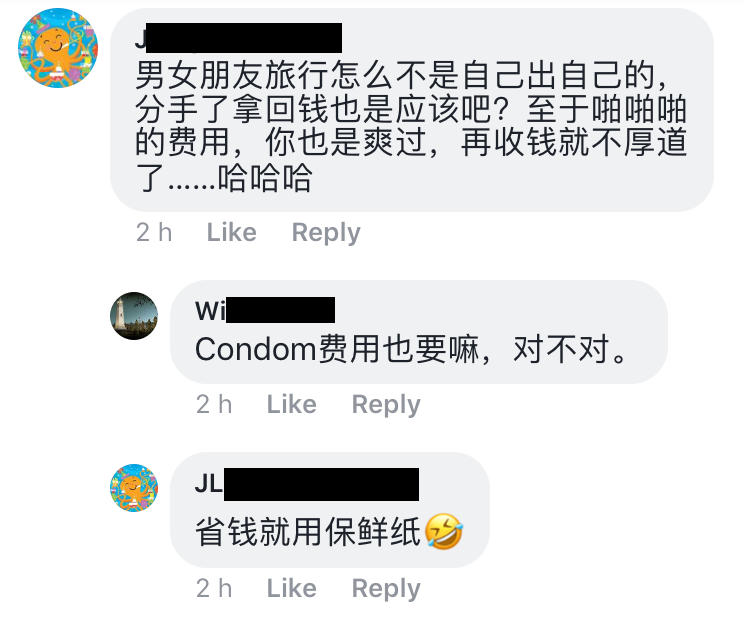Click the 2 h timestamp under 省钱就用保鲜纸
The height and width of the screenshot is (620, 744).
214,588
